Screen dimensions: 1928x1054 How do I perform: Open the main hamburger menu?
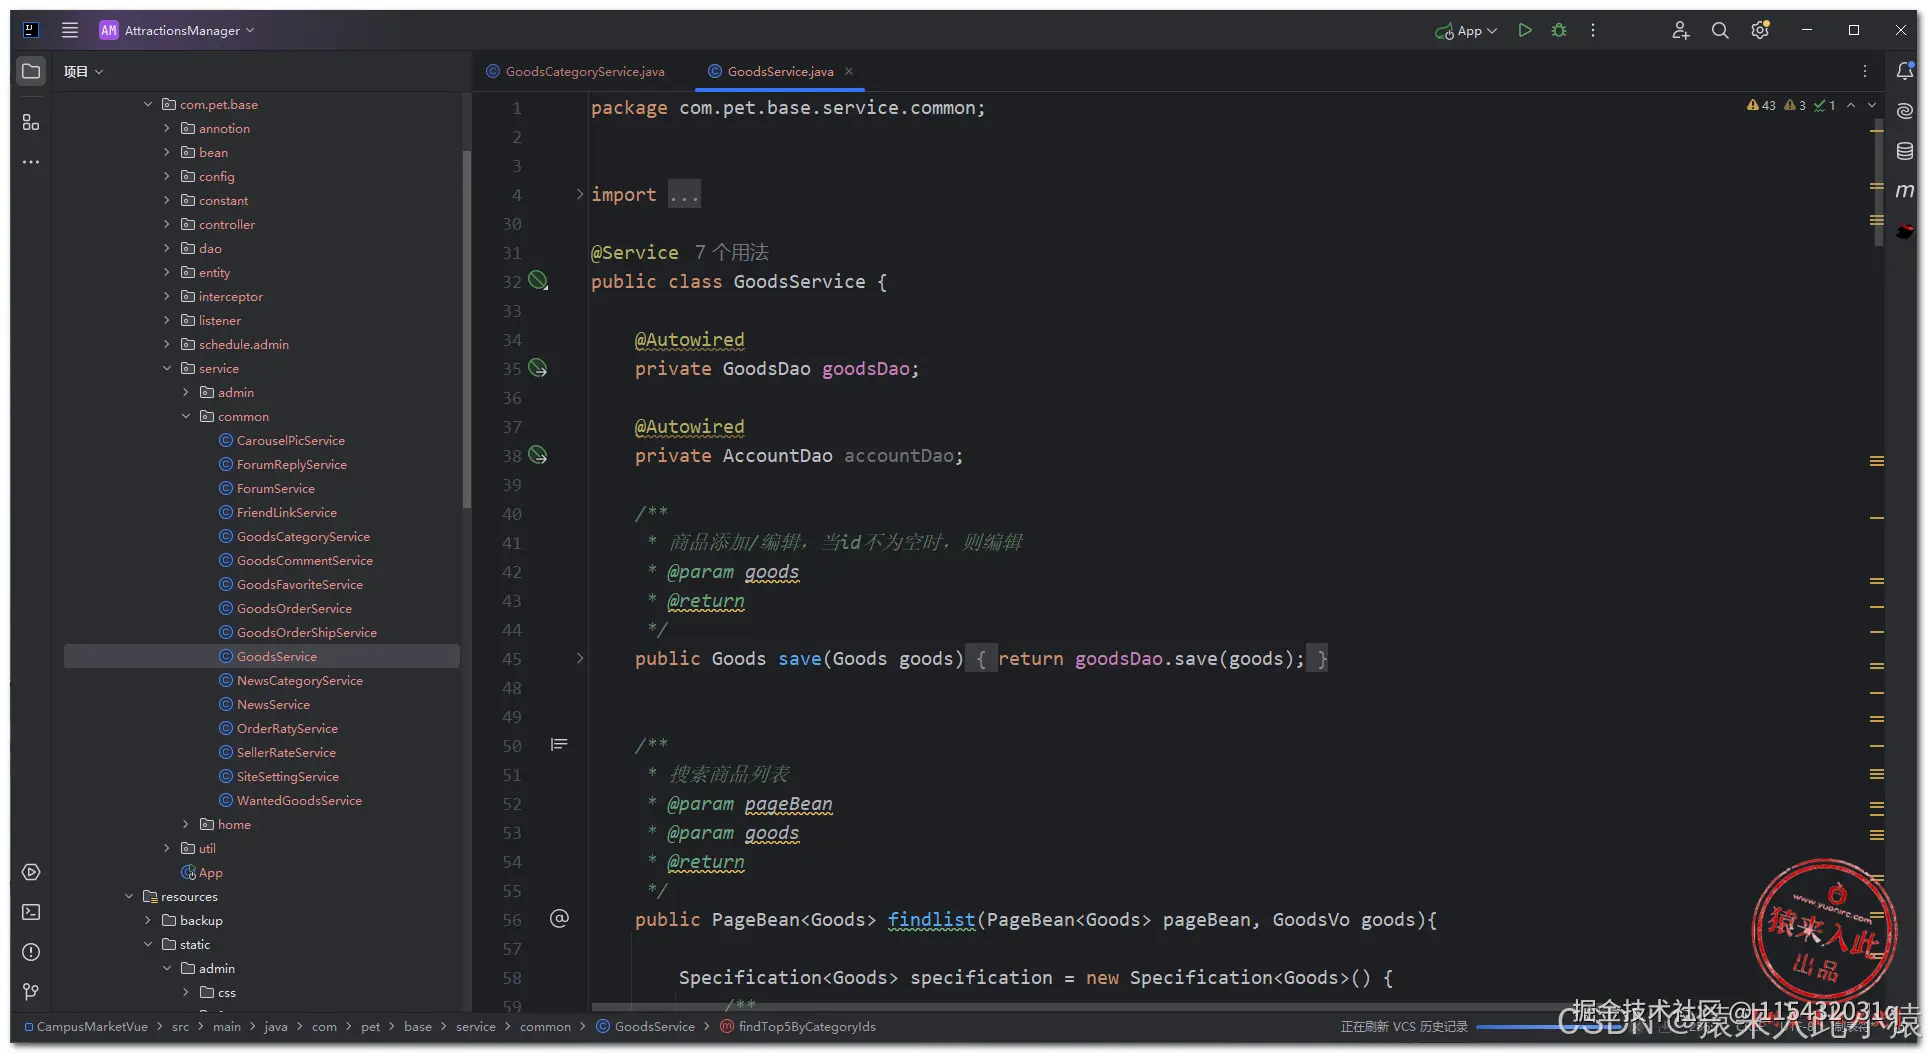point(70,30)
